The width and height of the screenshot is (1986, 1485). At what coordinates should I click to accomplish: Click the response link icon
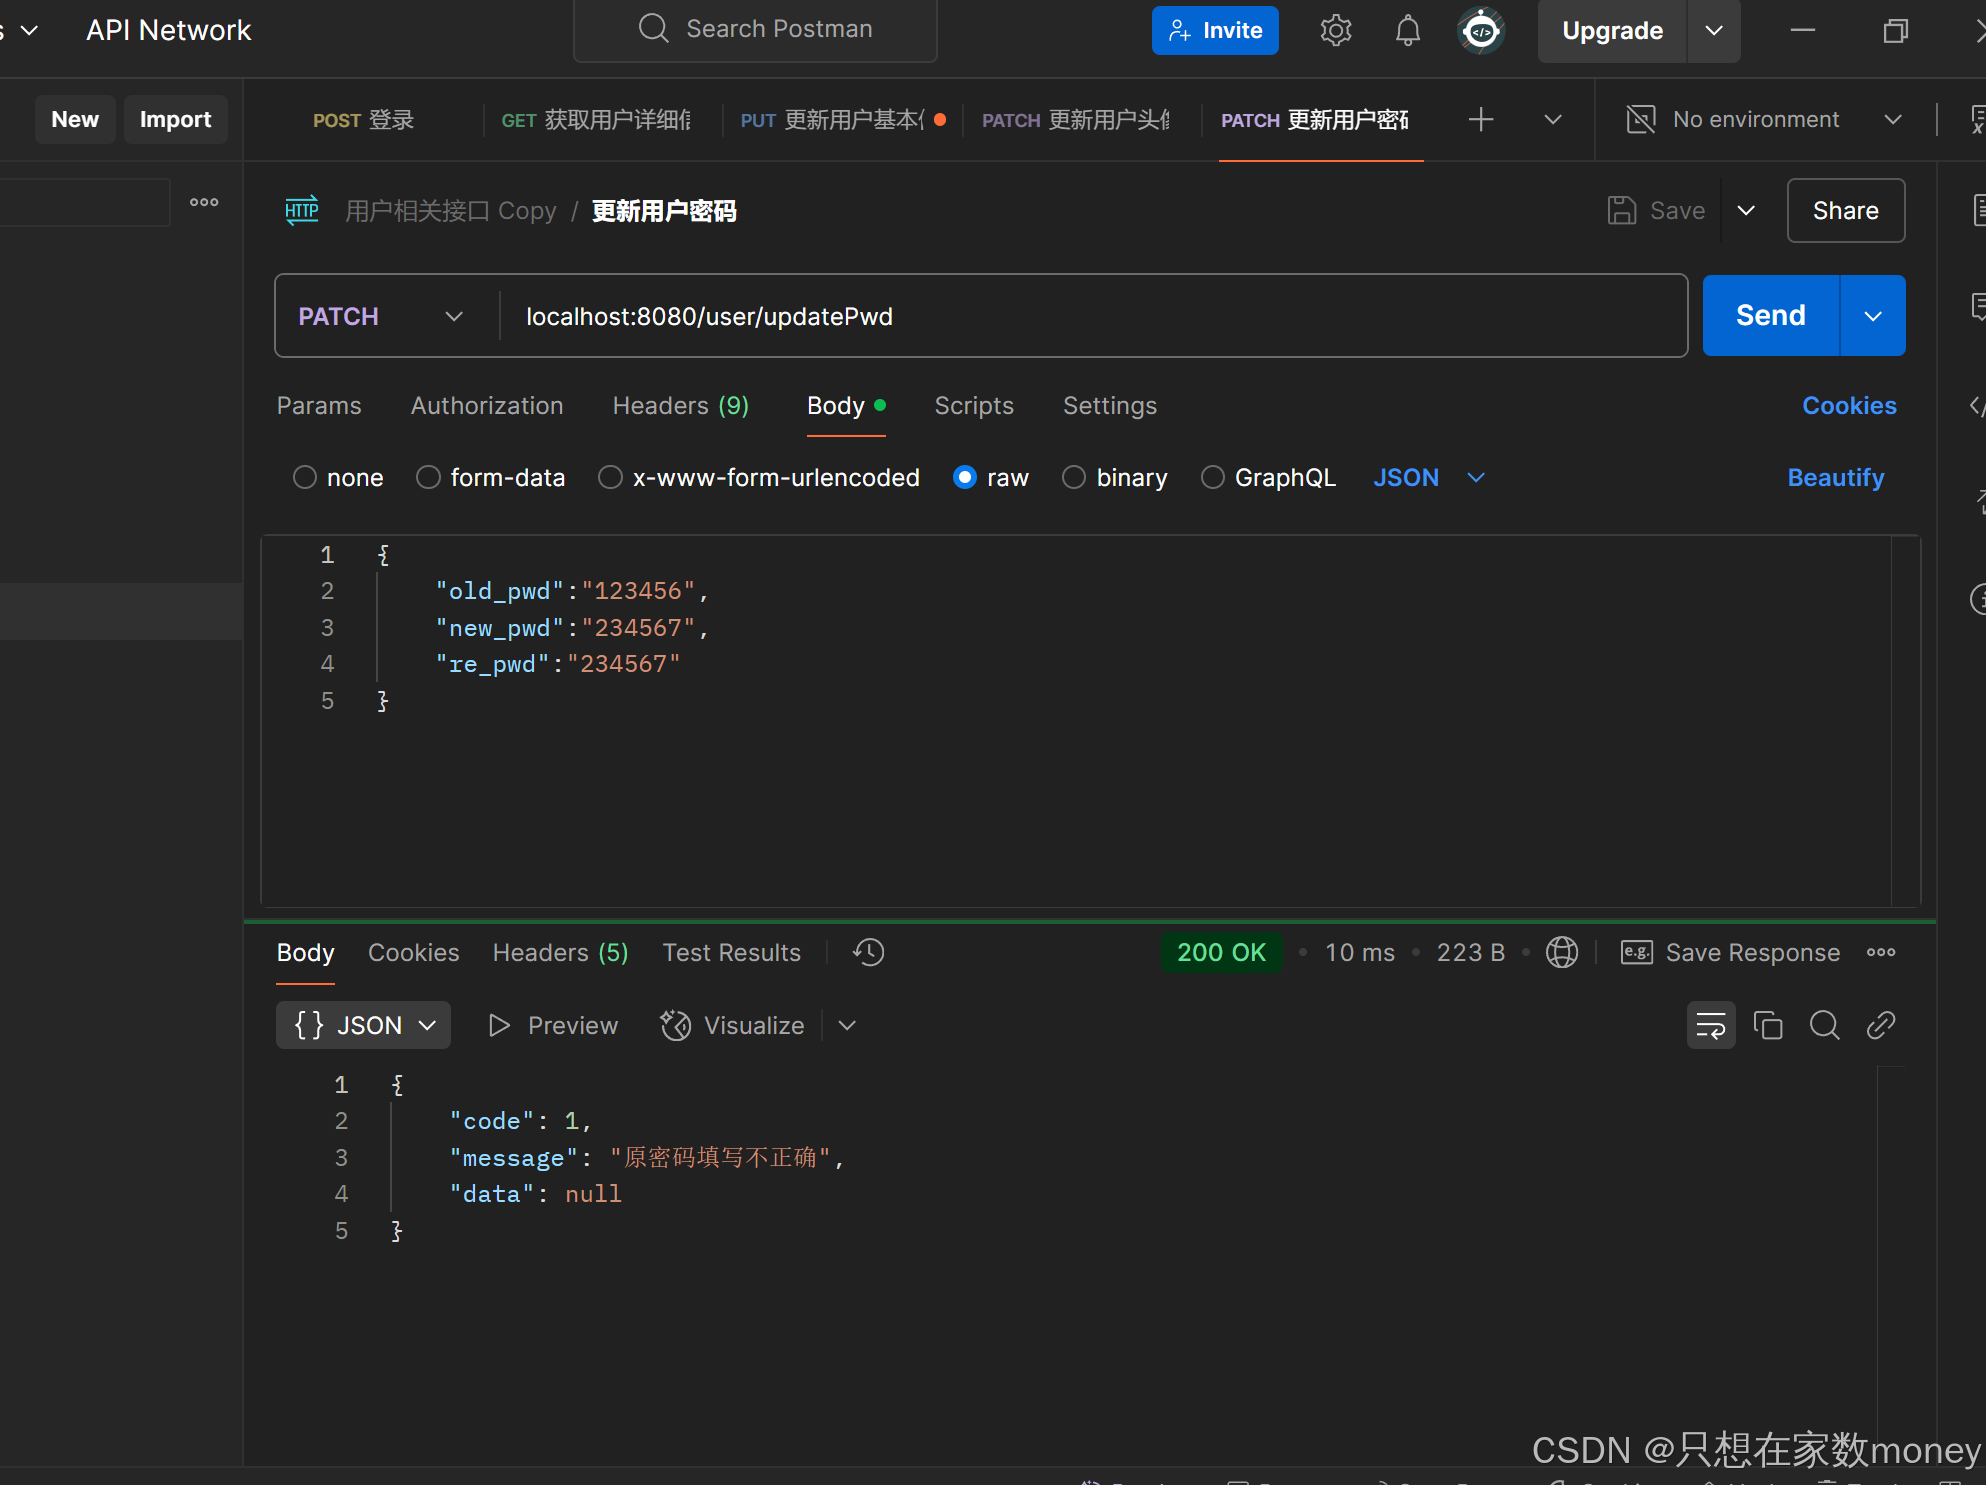click(1881, 1025)
